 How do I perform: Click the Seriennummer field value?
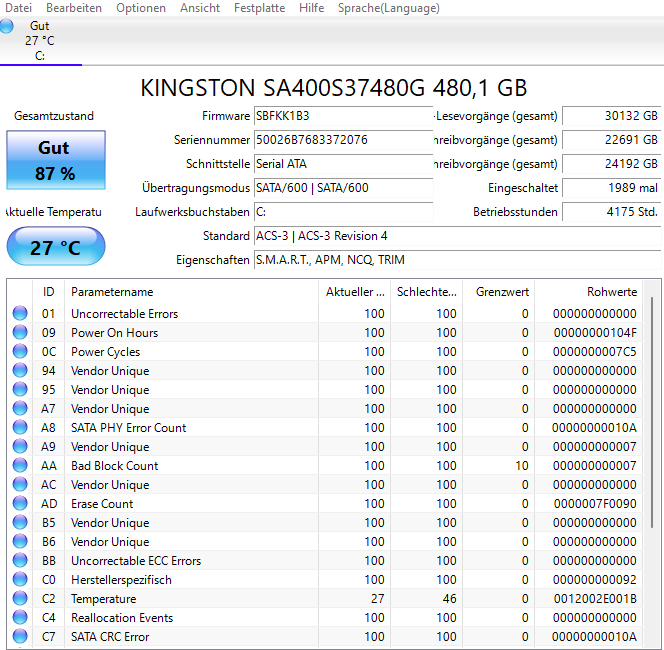click(343, 140)
